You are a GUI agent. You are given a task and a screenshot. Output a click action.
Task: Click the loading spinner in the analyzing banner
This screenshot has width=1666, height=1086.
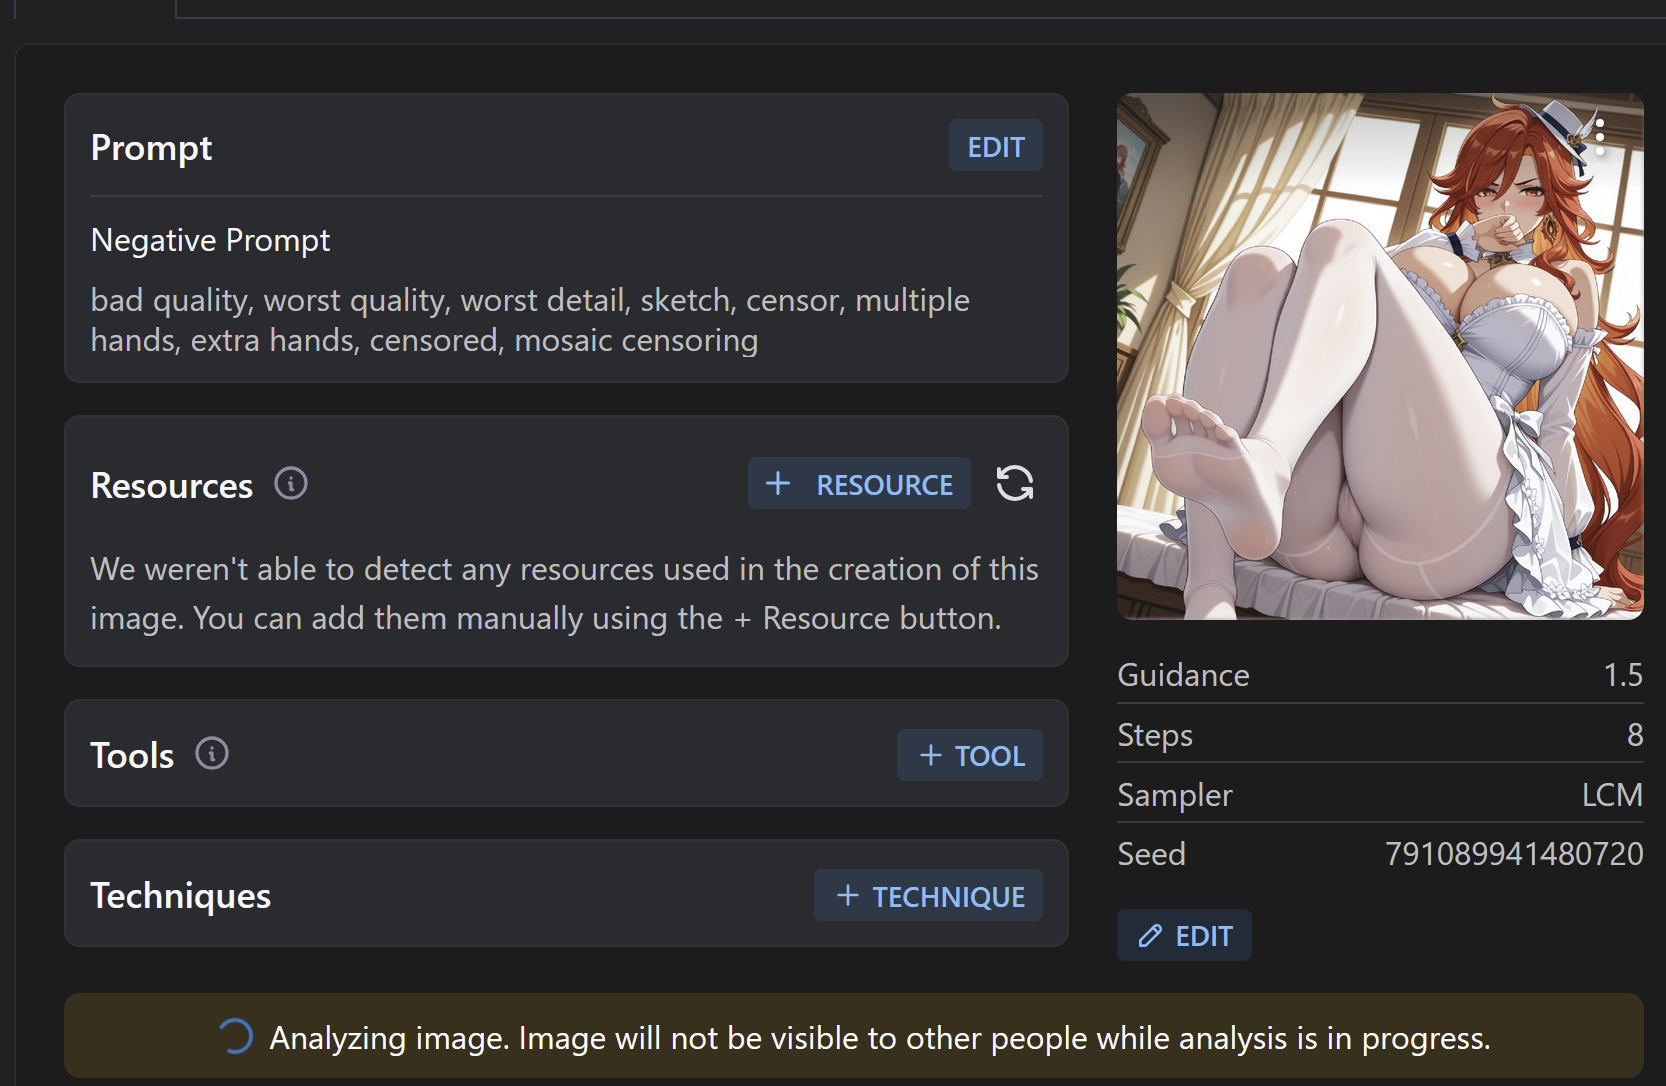click(236, 1037)
